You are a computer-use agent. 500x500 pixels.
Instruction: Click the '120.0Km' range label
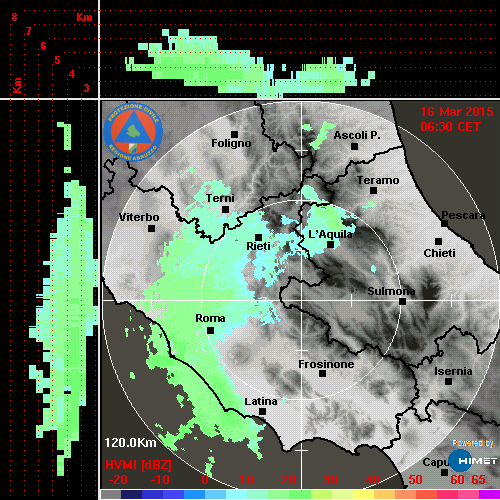pyautogui.click(x=130, y=443)
